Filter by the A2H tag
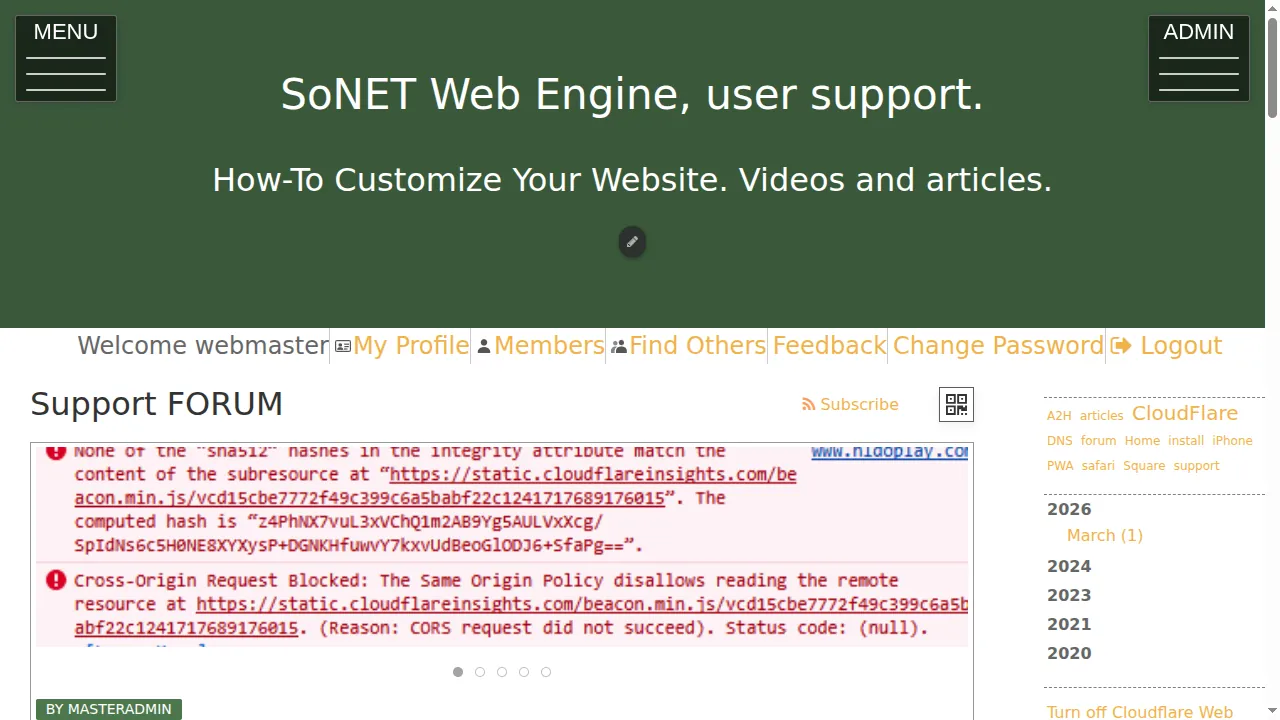 click(1059, 416)
